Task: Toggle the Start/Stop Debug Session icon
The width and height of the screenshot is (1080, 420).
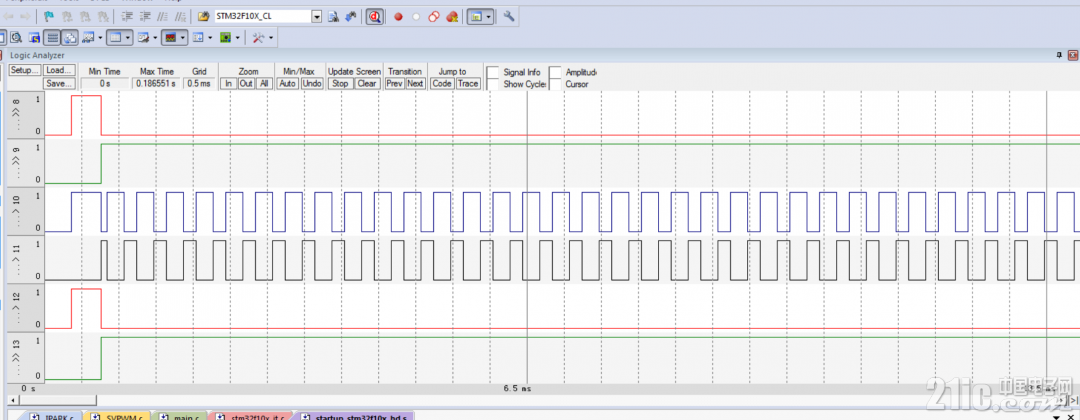Action: [374, 17]
